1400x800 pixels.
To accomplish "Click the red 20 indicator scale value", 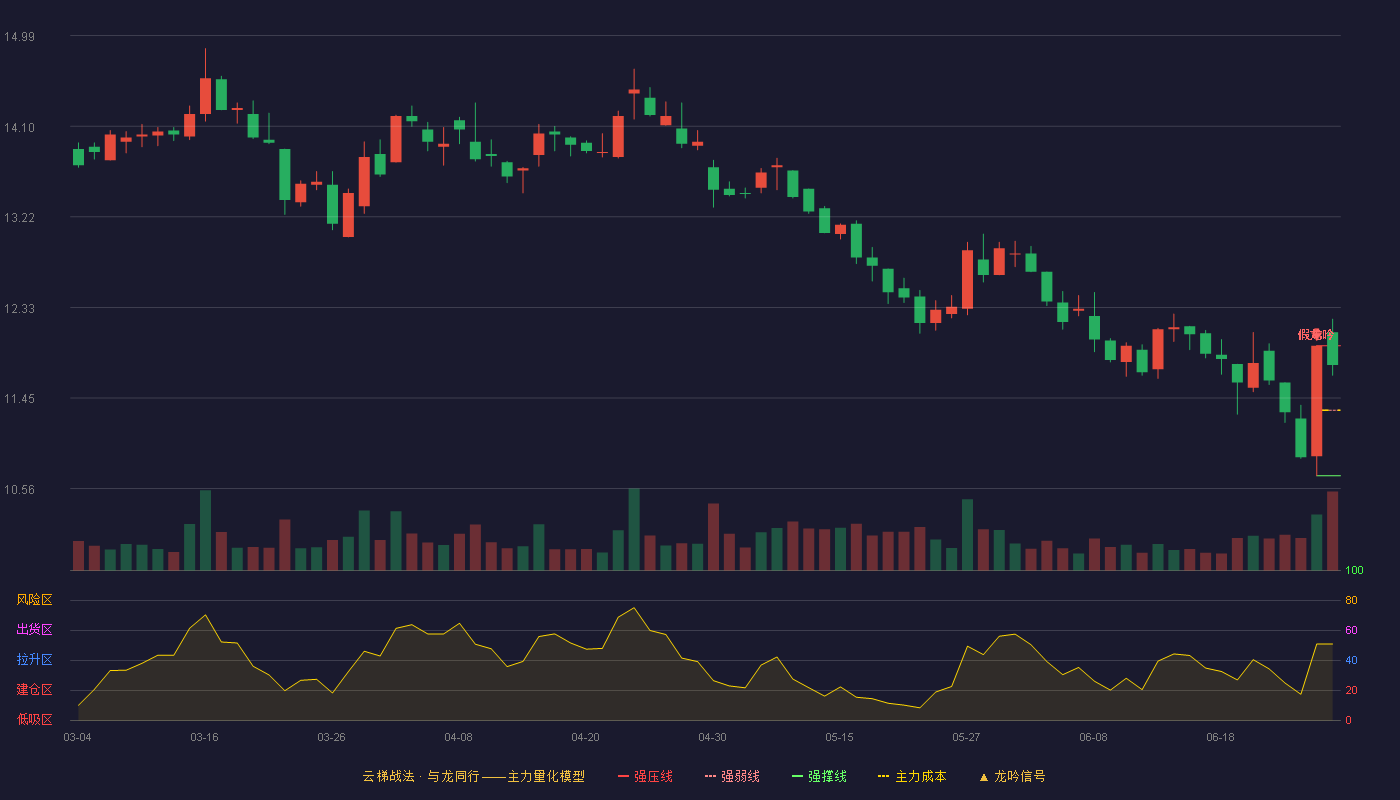I will 1351,691.
